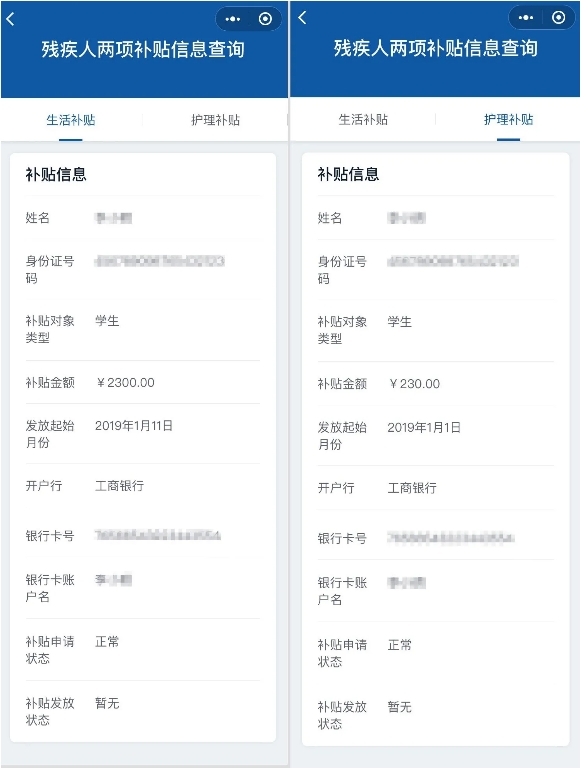581x768 pixels.
Task: Click the blurred ID number on left screen
Action: tap(160, 261)
